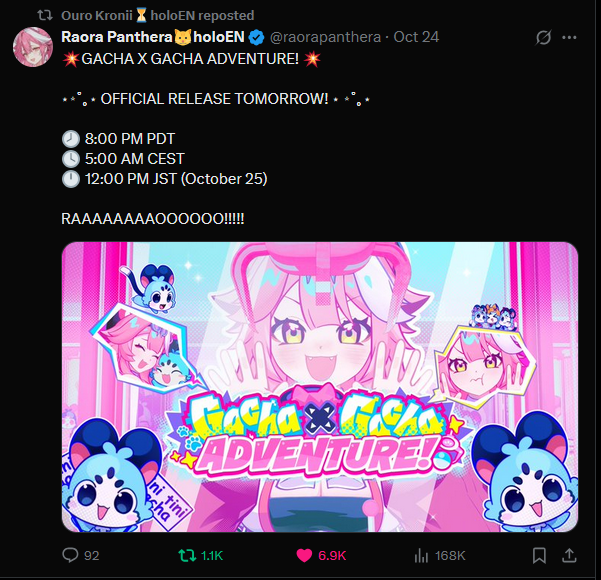This screenshot has width=601, height=580.
Task: Open the @raorapanthera handle link
Action: 325,37
